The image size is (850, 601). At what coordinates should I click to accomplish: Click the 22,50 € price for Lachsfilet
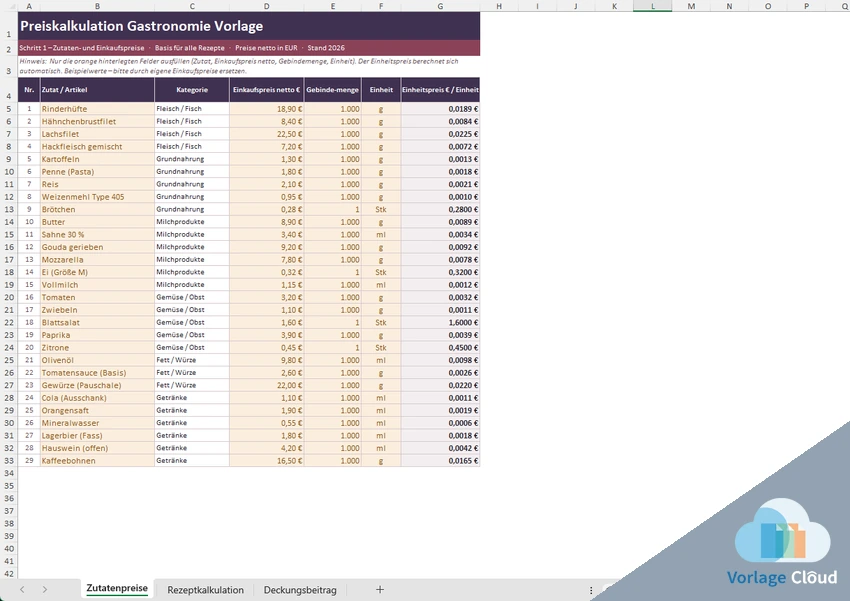(266, 134)
